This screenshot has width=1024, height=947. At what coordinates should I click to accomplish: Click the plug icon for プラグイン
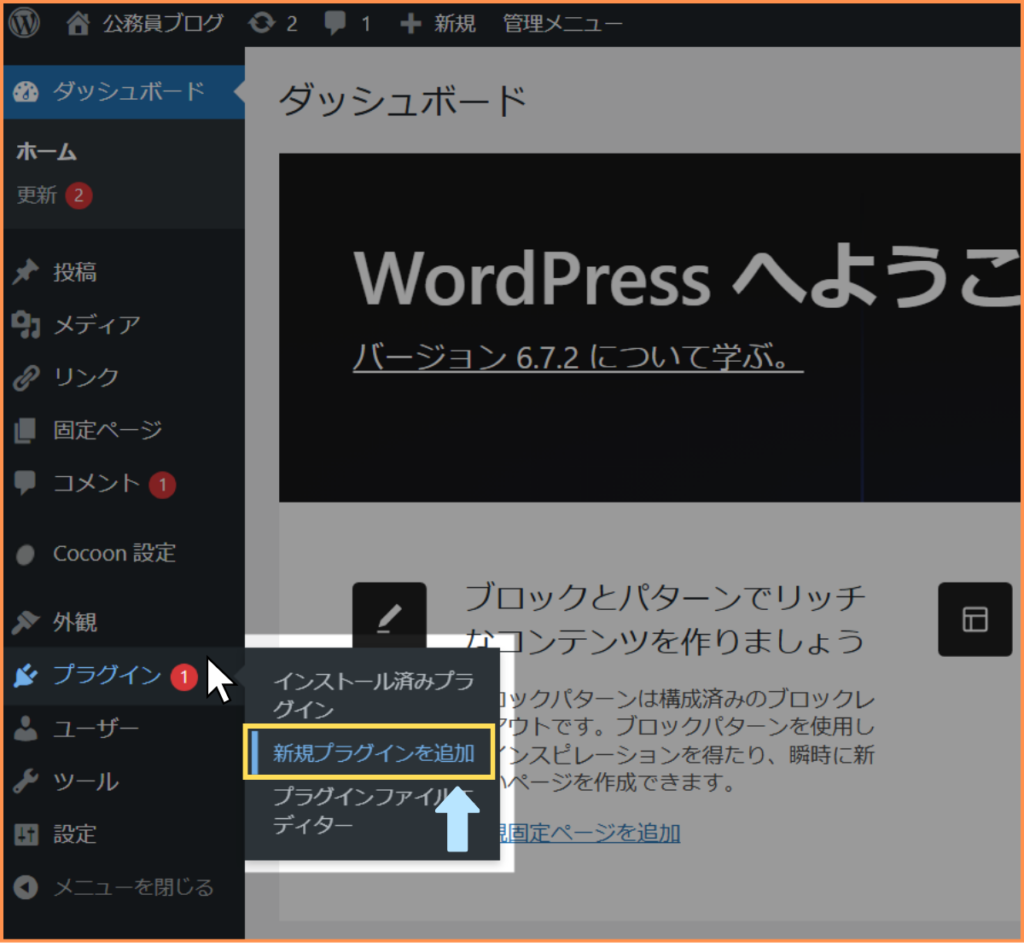tap(26, 676)
